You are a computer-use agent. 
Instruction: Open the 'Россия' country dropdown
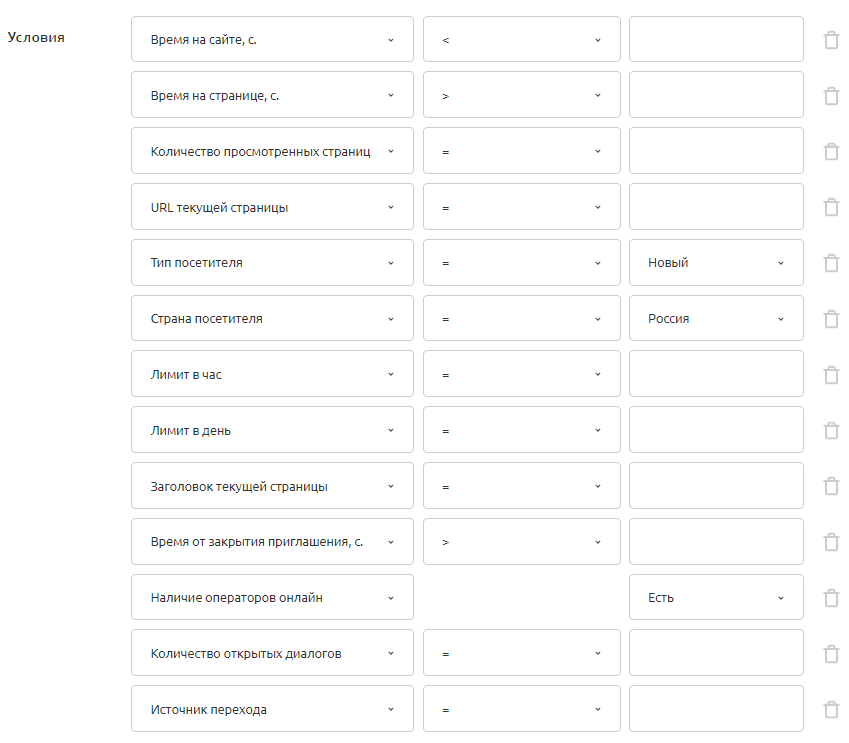click(x=716, y=319)
